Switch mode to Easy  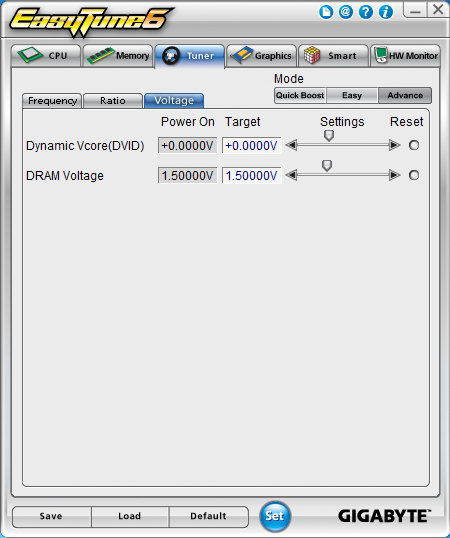pos(352,95)
